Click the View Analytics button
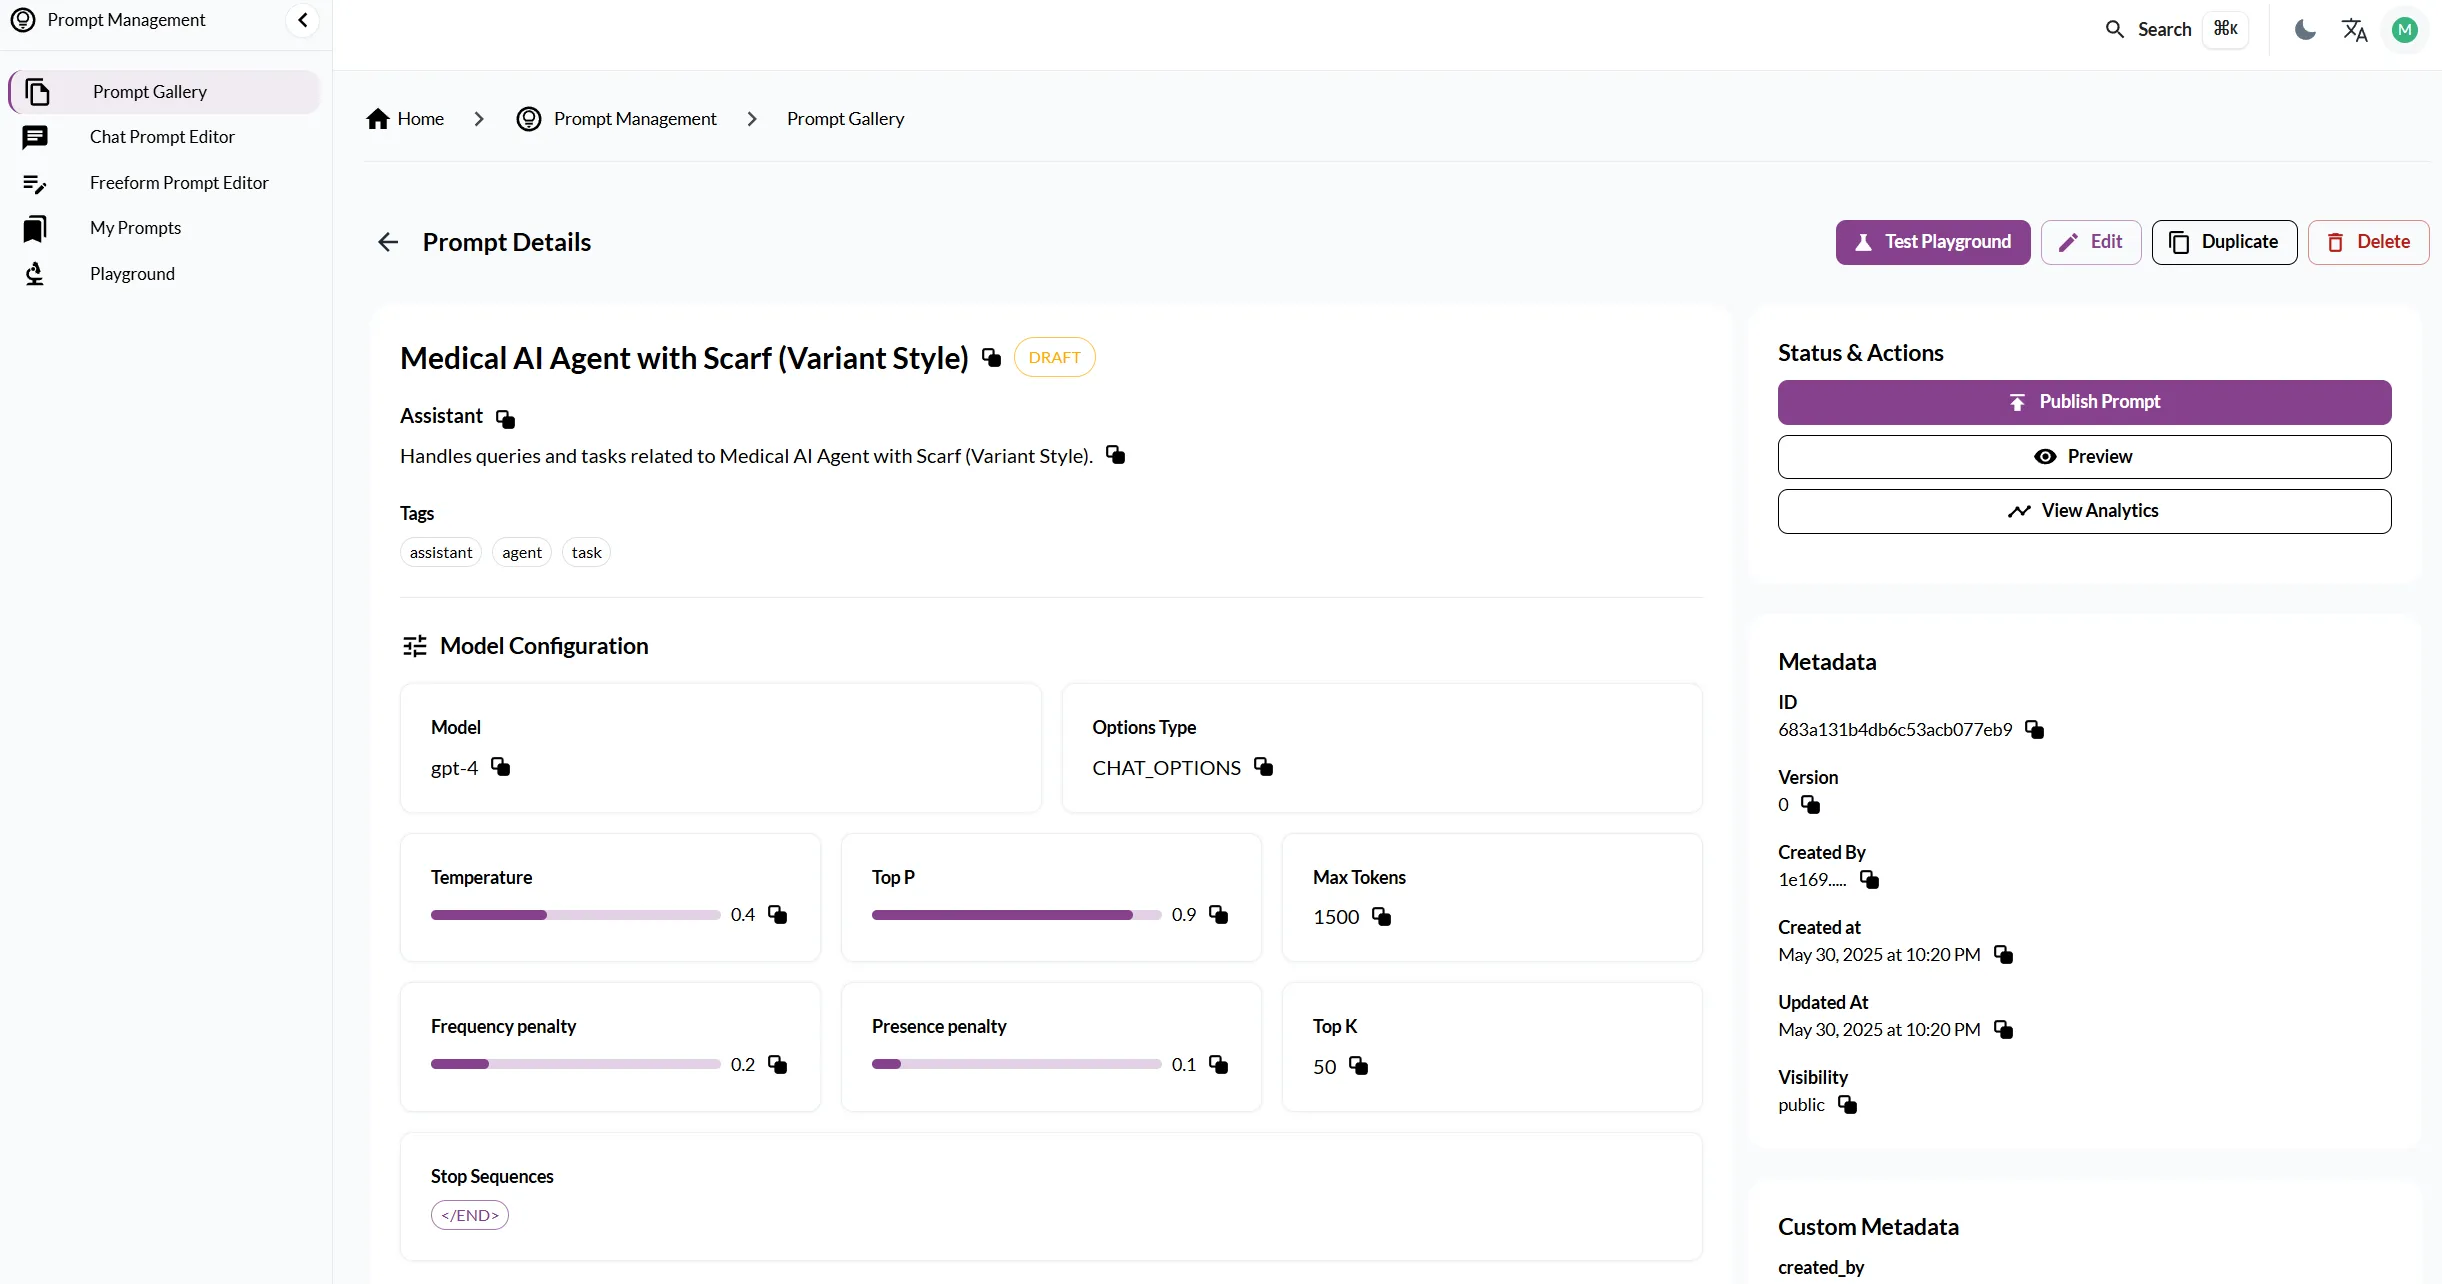 (2084, 511)
